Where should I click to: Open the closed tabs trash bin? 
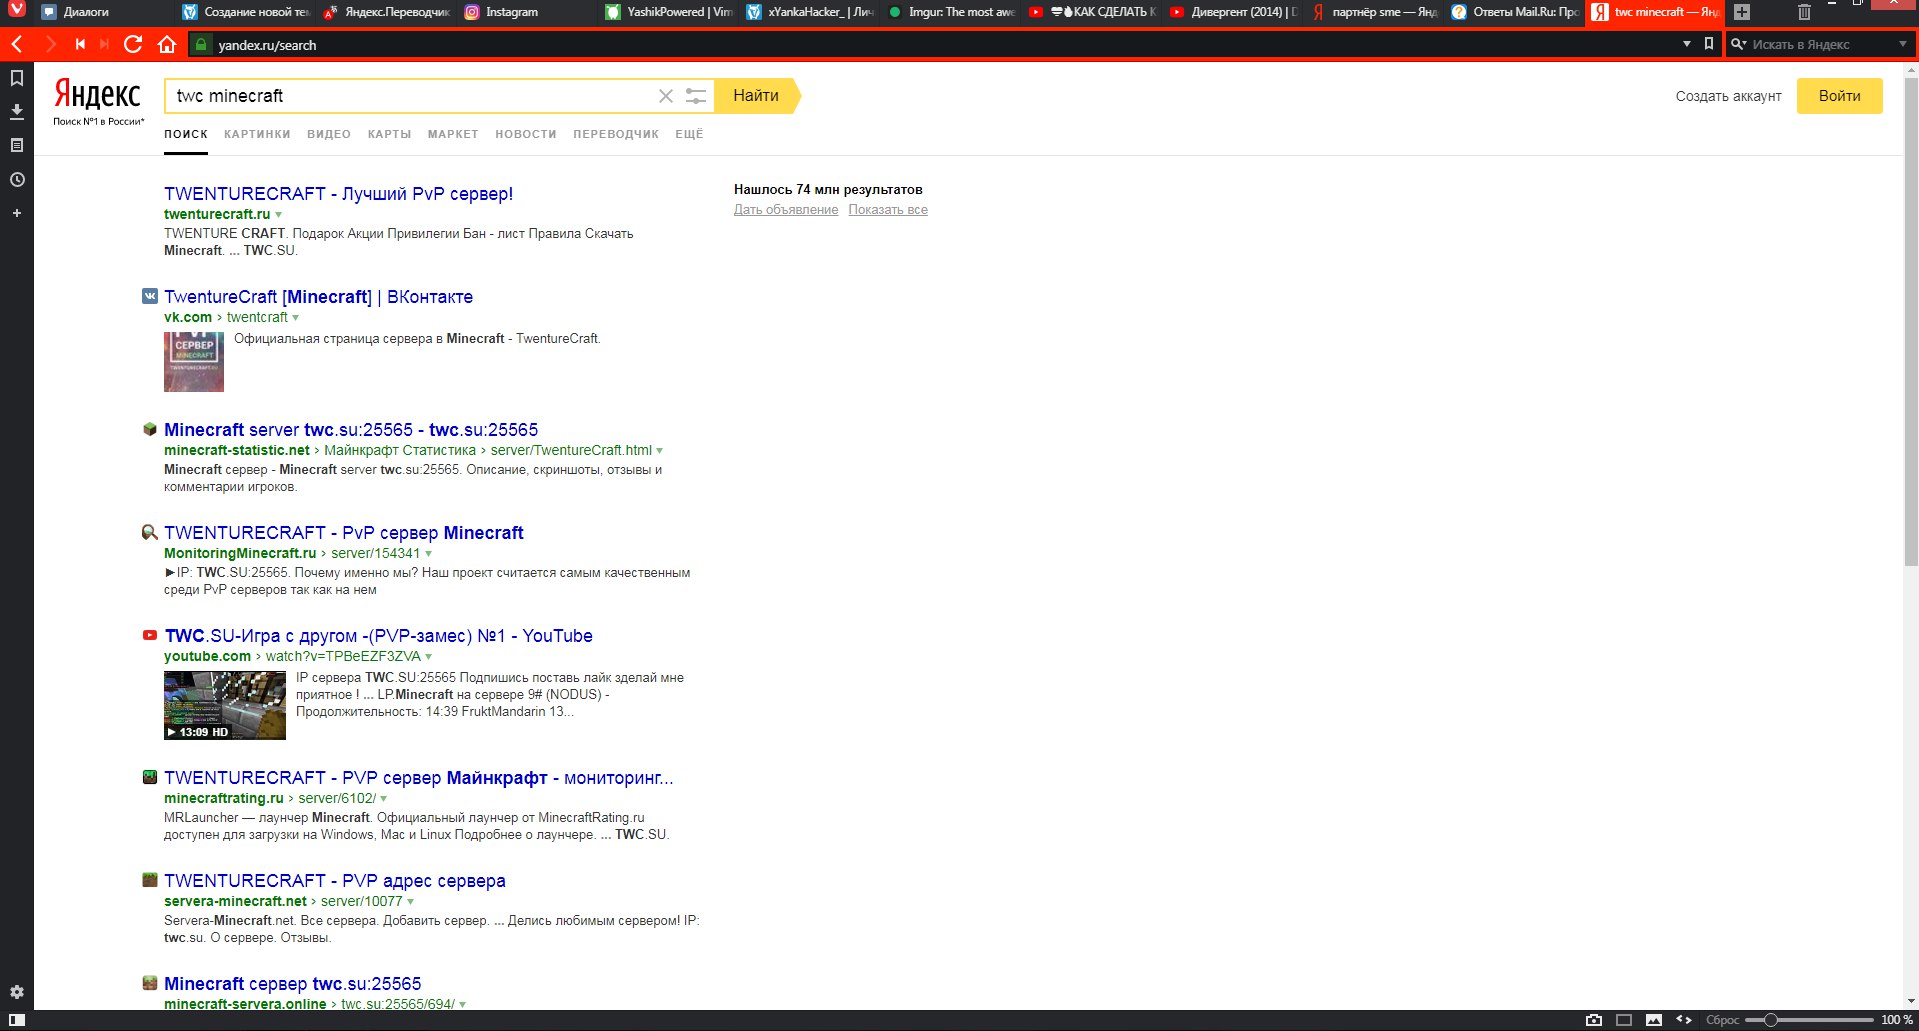pos(1804,12)
